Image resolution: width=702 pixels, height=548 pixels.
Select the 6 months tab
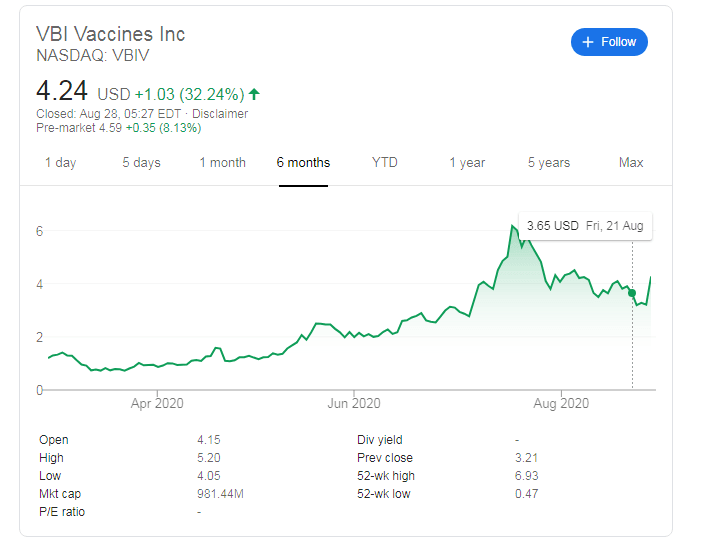click(x=303, y=163)
